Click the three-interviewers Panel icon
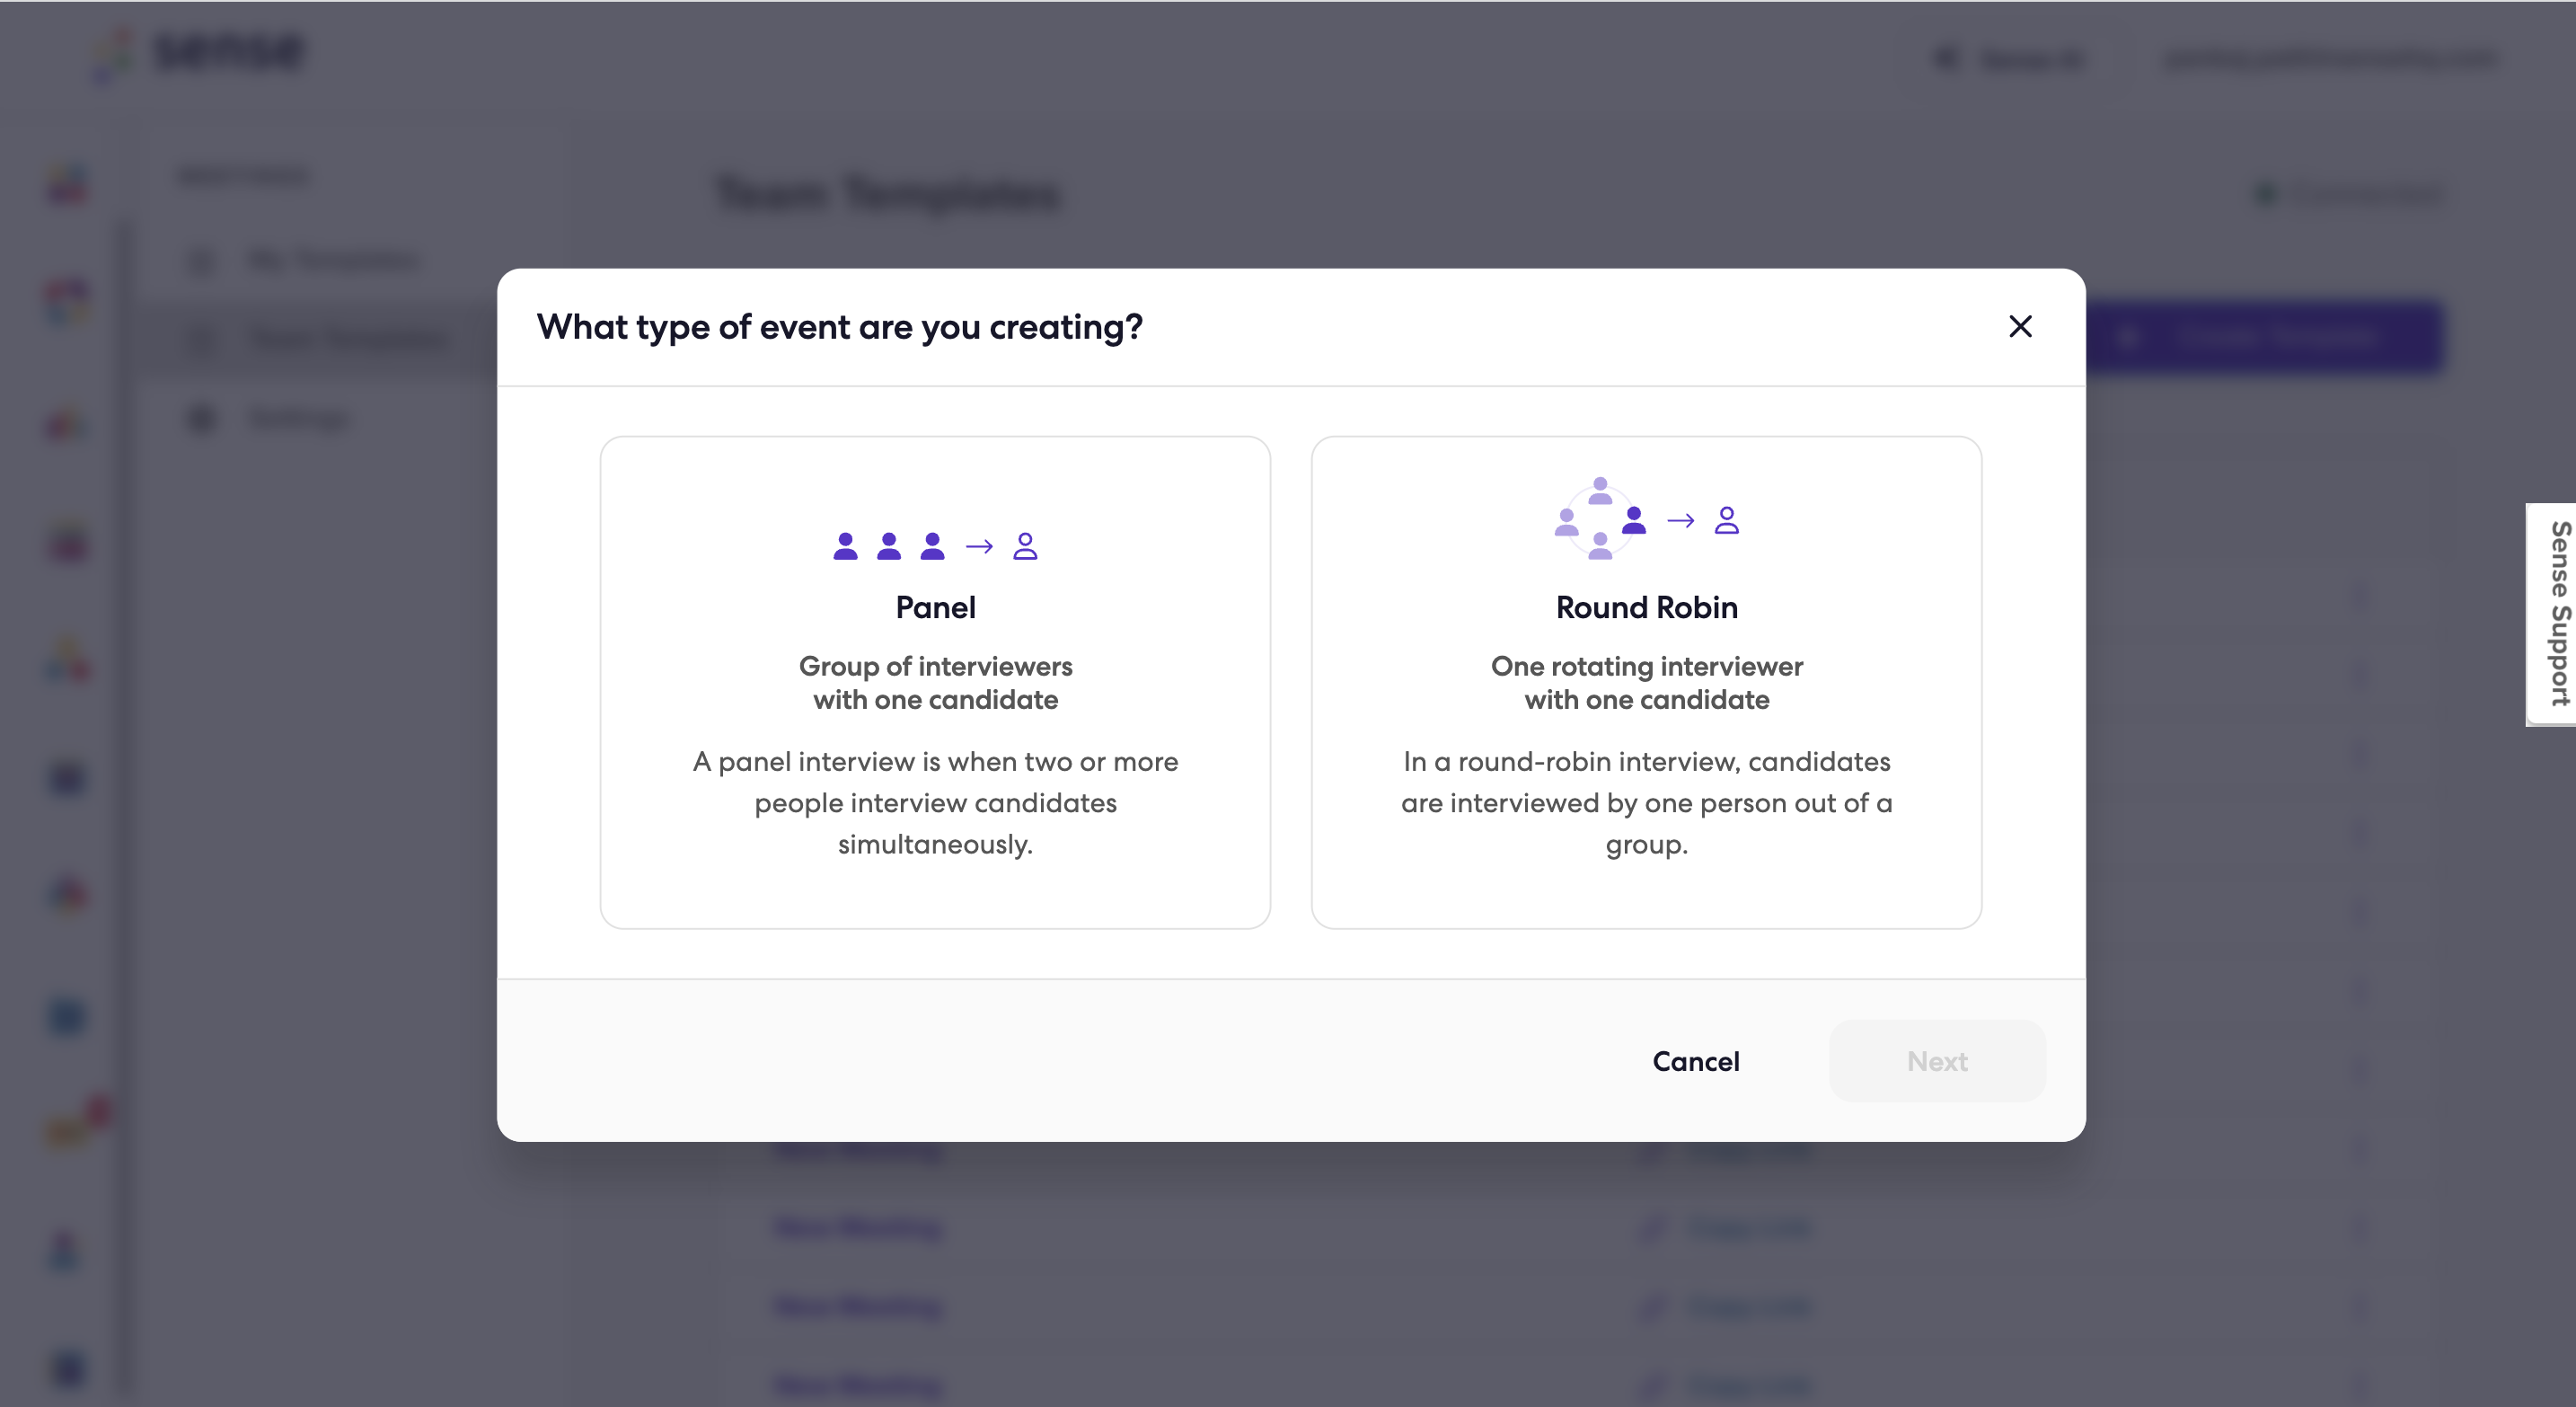 (889, 546)
